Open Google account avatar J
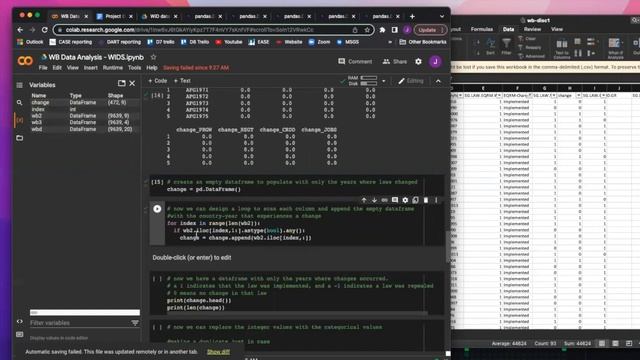Image resolution: width=640 pixels, height=360 pixels. point(435,62)
